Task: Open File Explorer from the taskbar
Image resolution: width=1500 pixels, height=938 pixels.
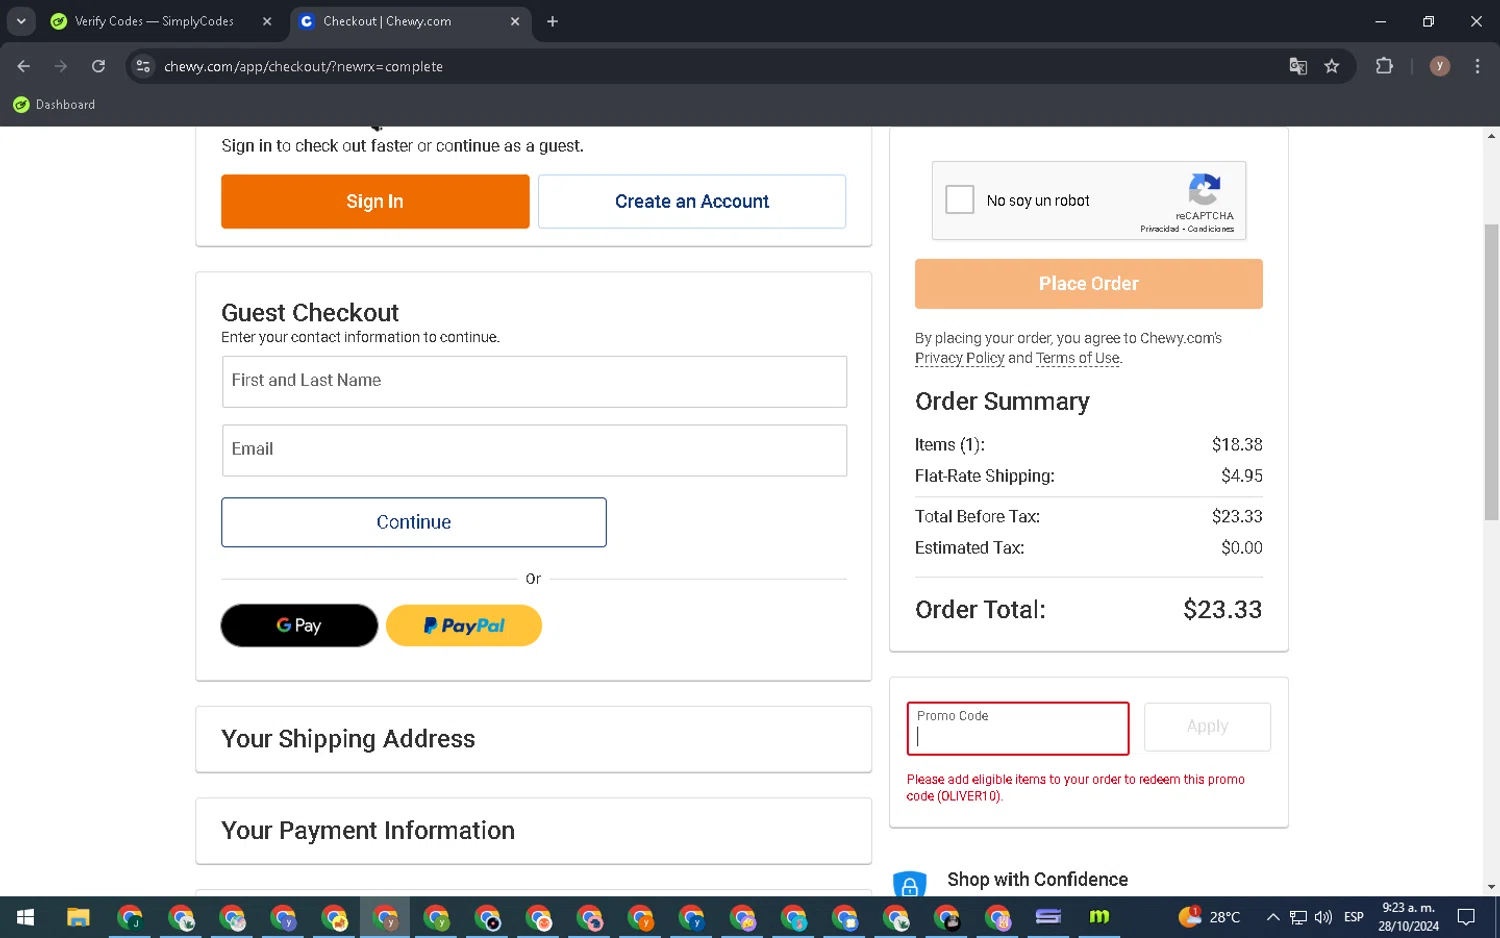Action: pos(78,917)
